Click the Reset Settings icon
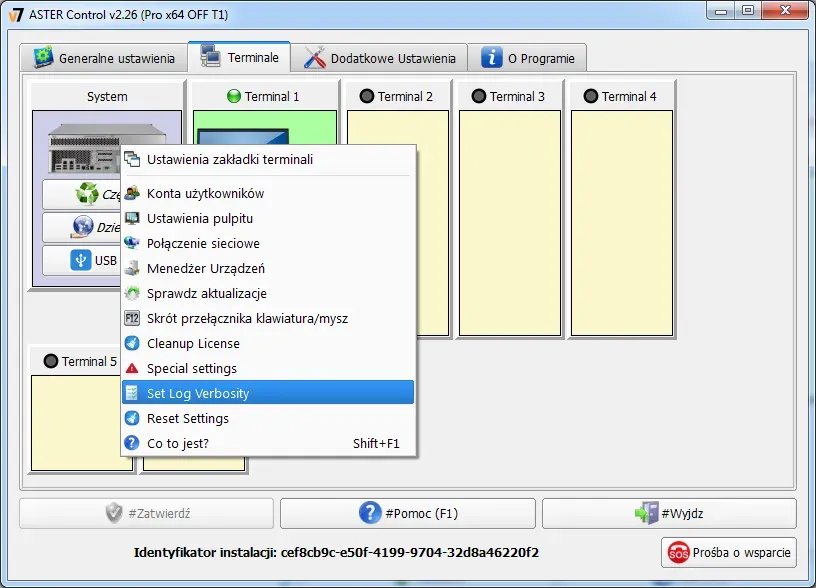This screenshot has width=816, height=588. [x=132, y=418]
